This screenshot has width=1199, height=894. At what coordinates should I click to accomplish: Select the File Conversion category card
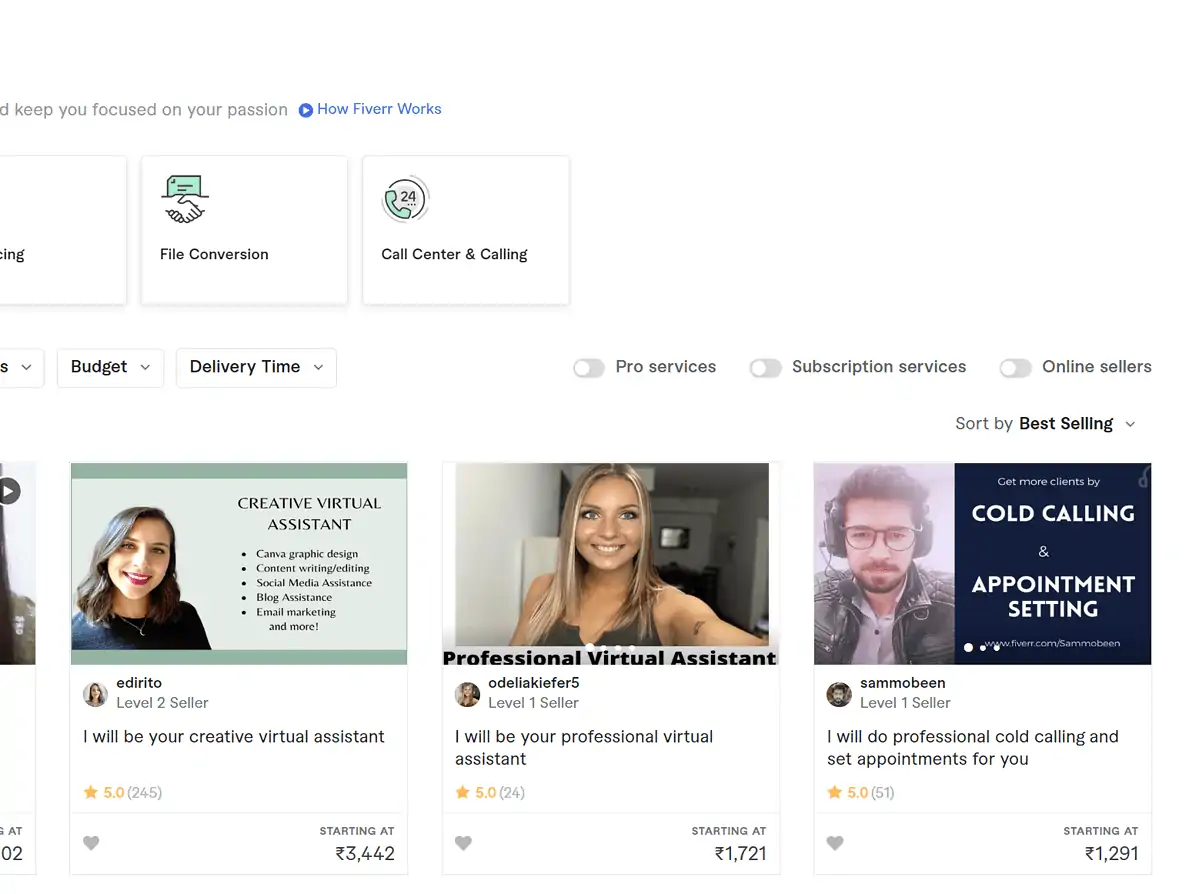pyautogui.click(x=244, y=230)
